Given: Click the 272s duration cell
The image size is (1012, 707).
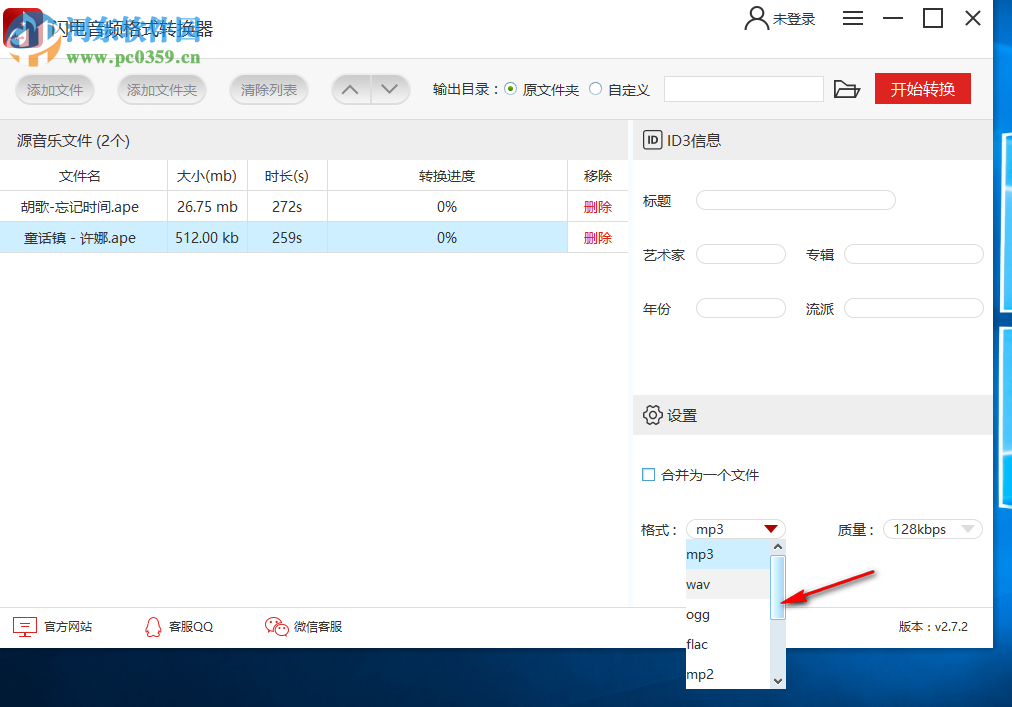Looking at the screenshot, I should coord(287,207).
